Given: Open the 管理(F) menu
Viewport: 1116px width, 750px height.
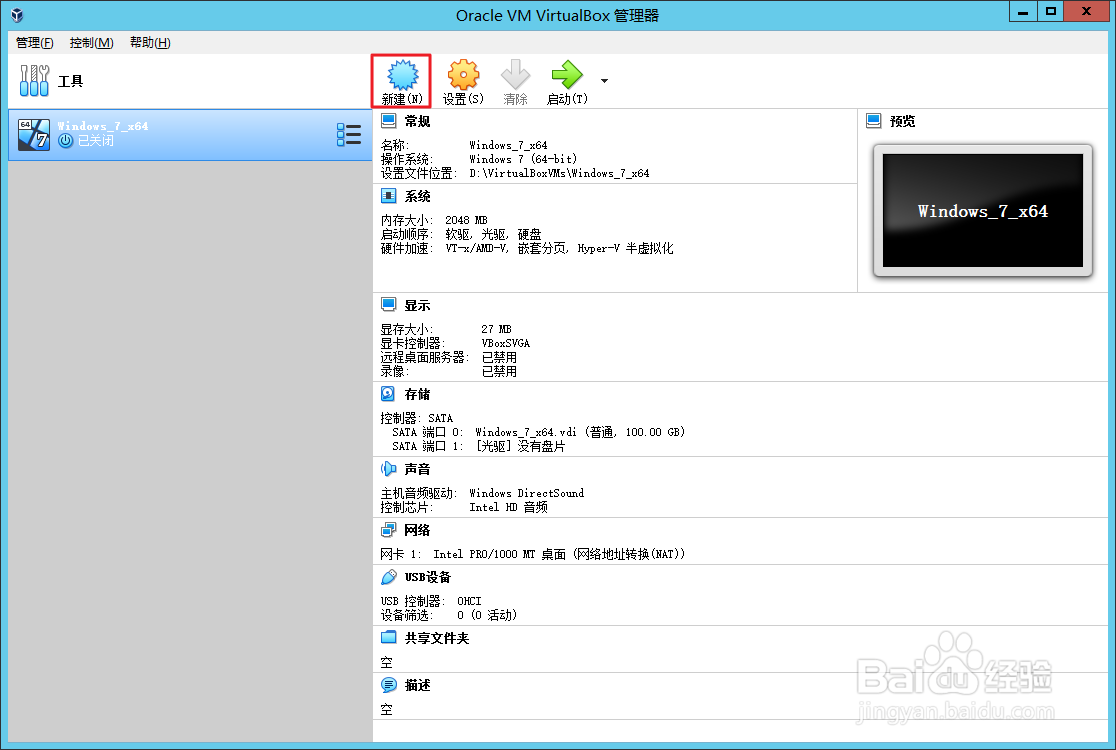Looking at the screenshot, I should click(35, 43).
